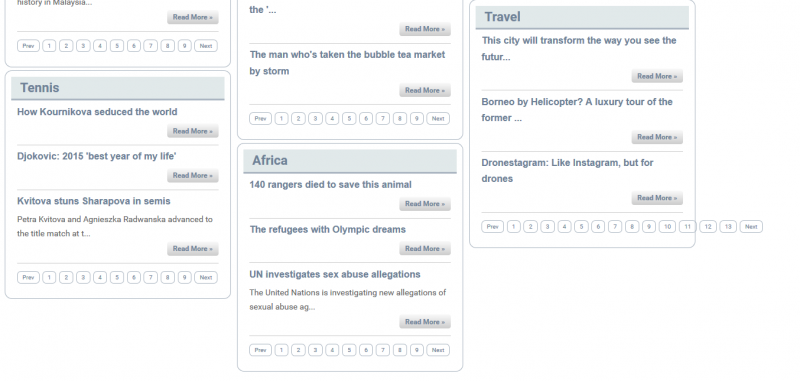Click Next in pagination below bubble tea article

pyautogui.click(x=438, y=119)
